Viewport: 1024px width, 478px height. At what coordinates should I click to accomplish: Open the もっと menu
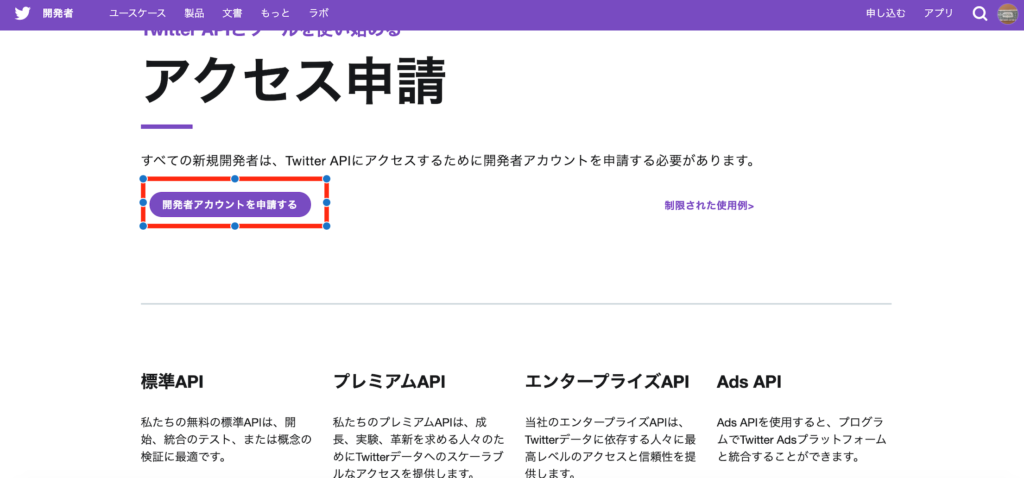pyautogui.click(x=276, y=14)
